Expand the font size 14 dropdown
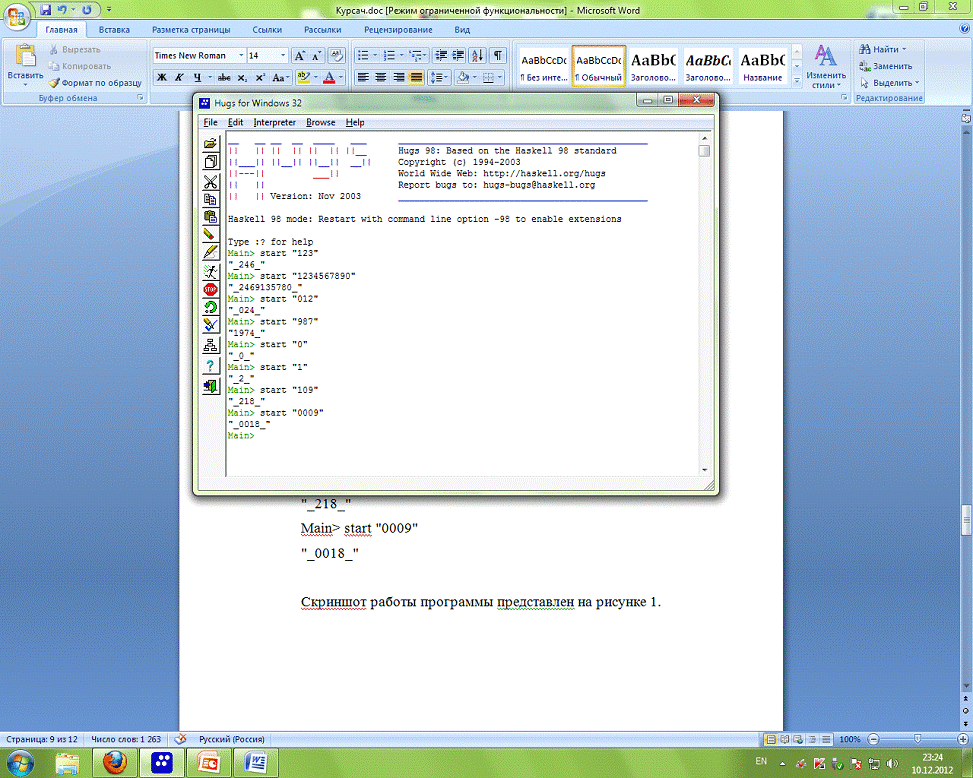Screen dimensions: 973x778 pyautogui.click(x=283, y=56)
